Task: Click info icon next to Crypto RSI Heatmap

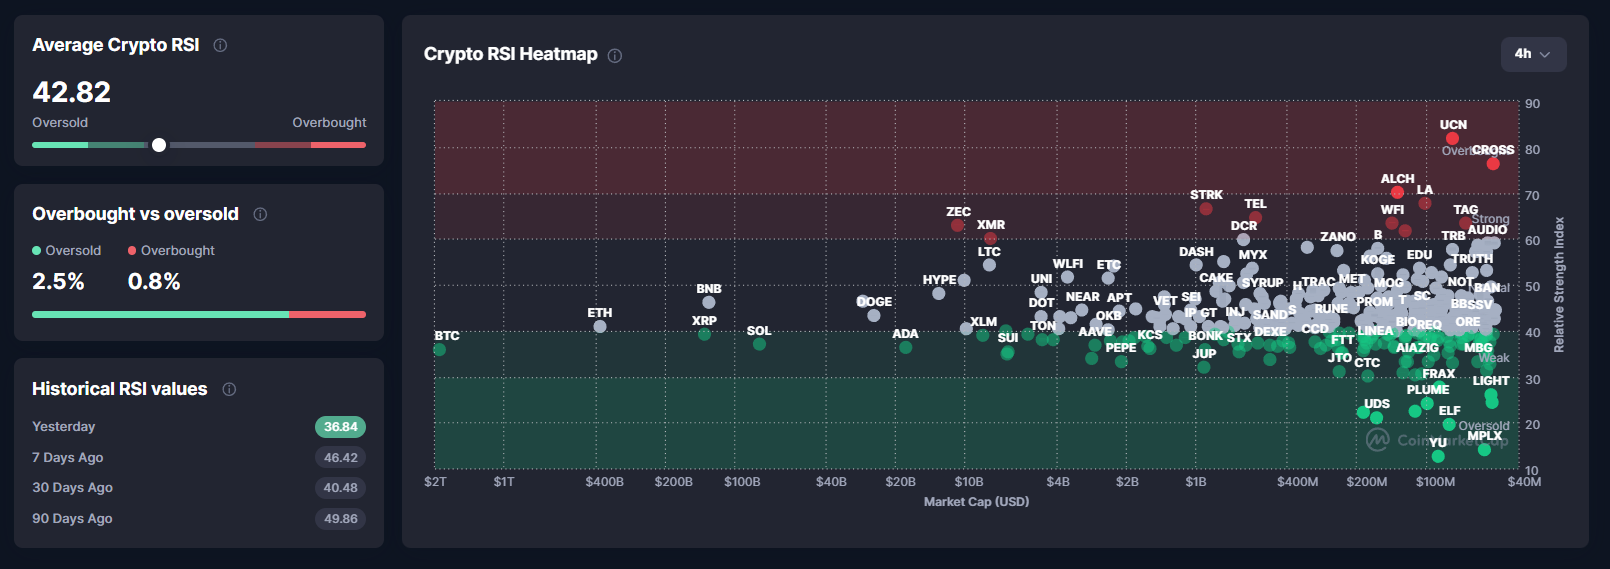Action: click(615, 55)
